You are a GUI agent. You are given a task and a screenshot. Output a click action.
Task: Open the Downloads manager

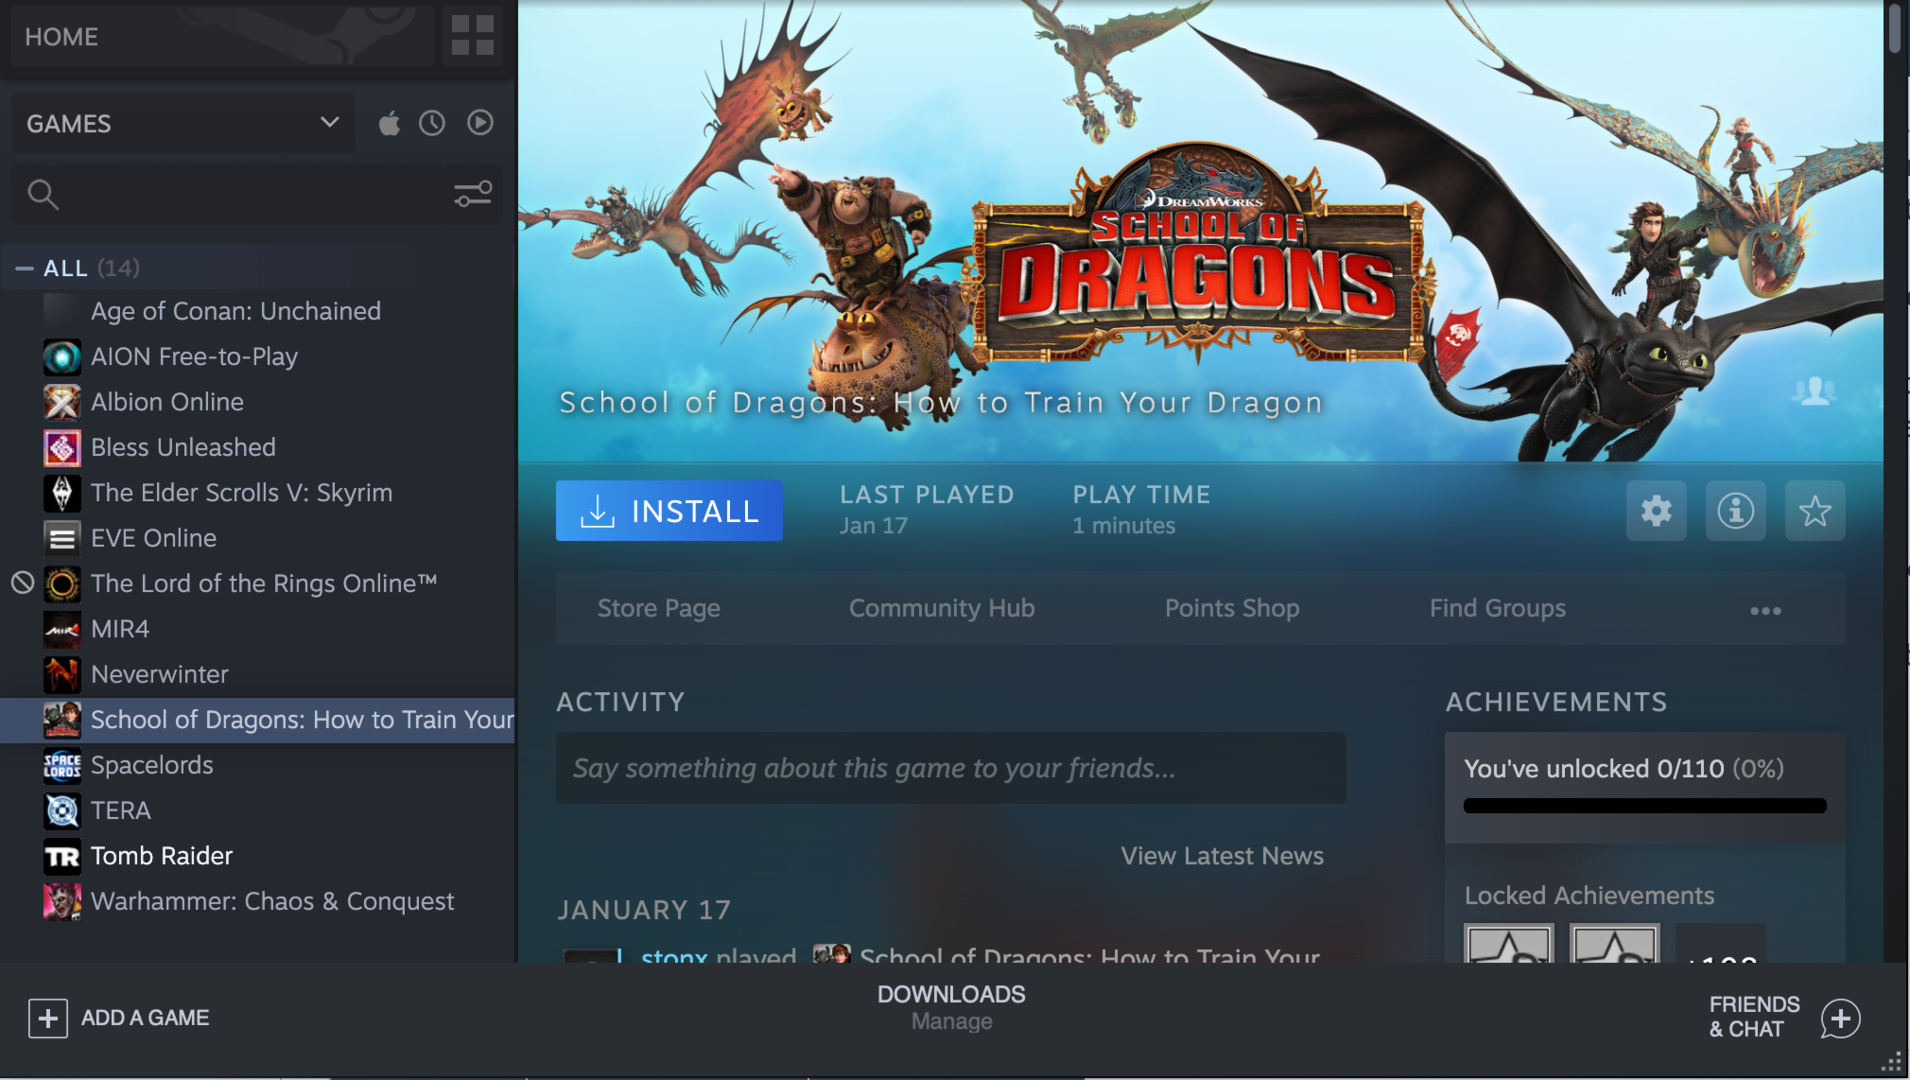tap(951, 1007)
